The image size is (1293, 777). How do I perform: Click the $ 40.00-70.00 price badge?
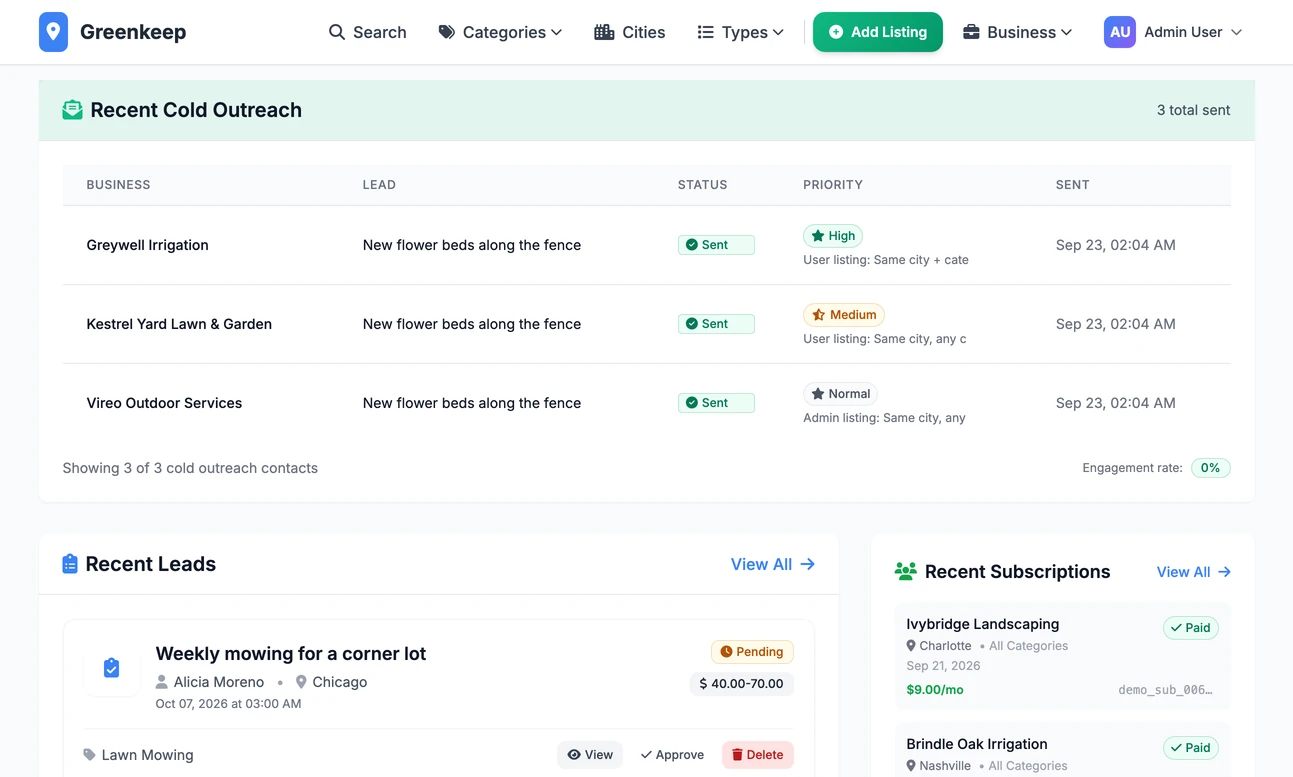pyautogui.click(x=742, y=684)
